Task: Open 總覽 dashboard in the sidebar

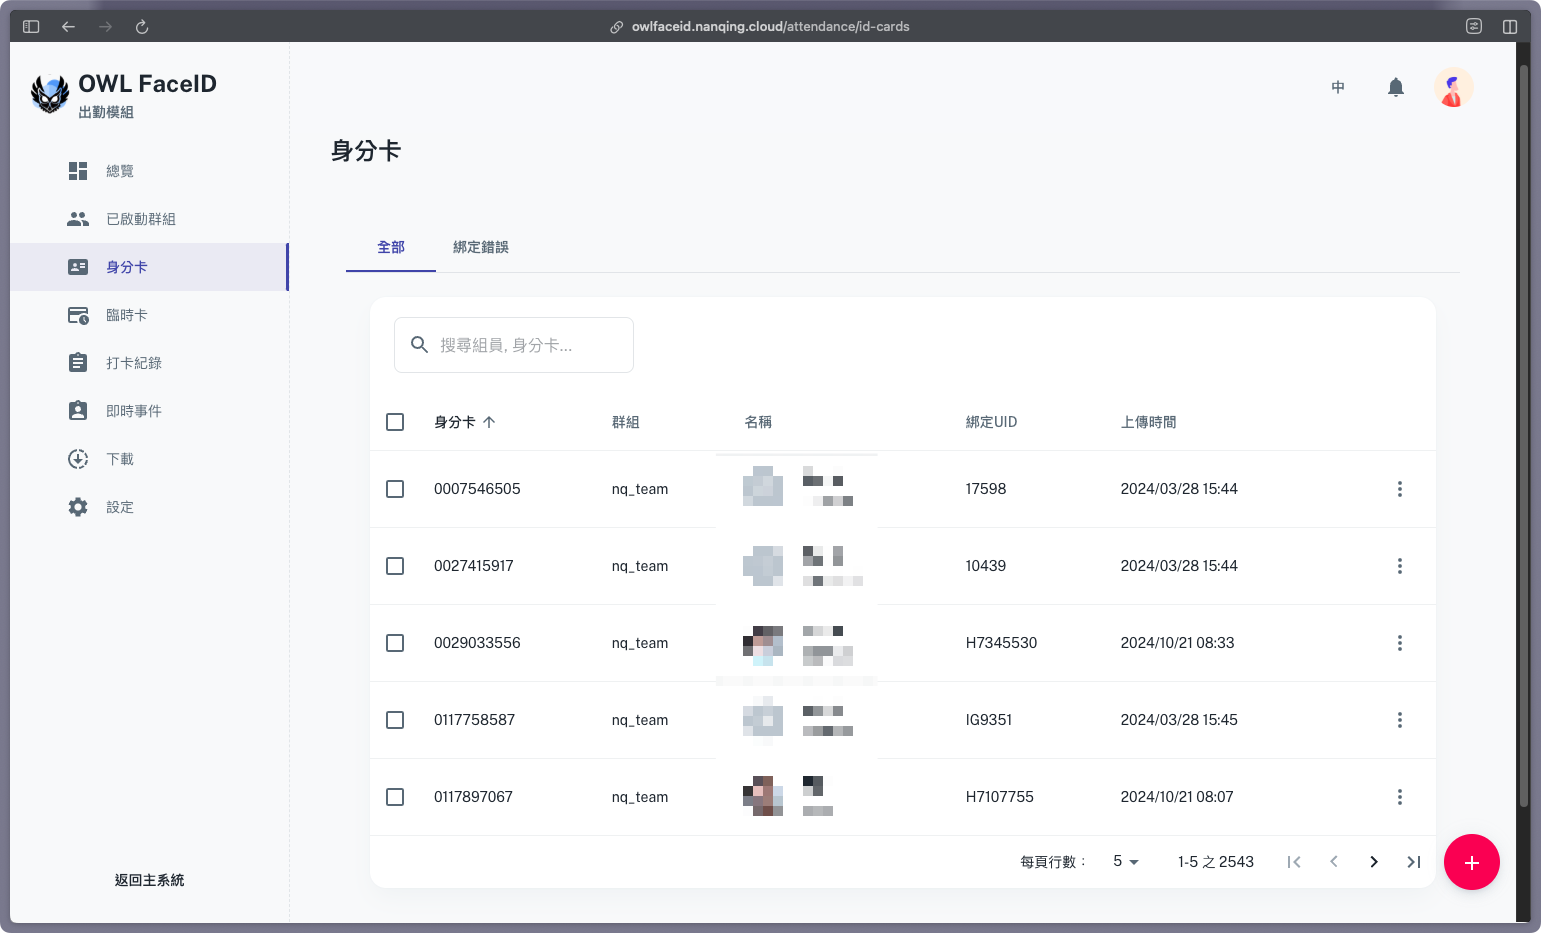Action: coord(120,171)
